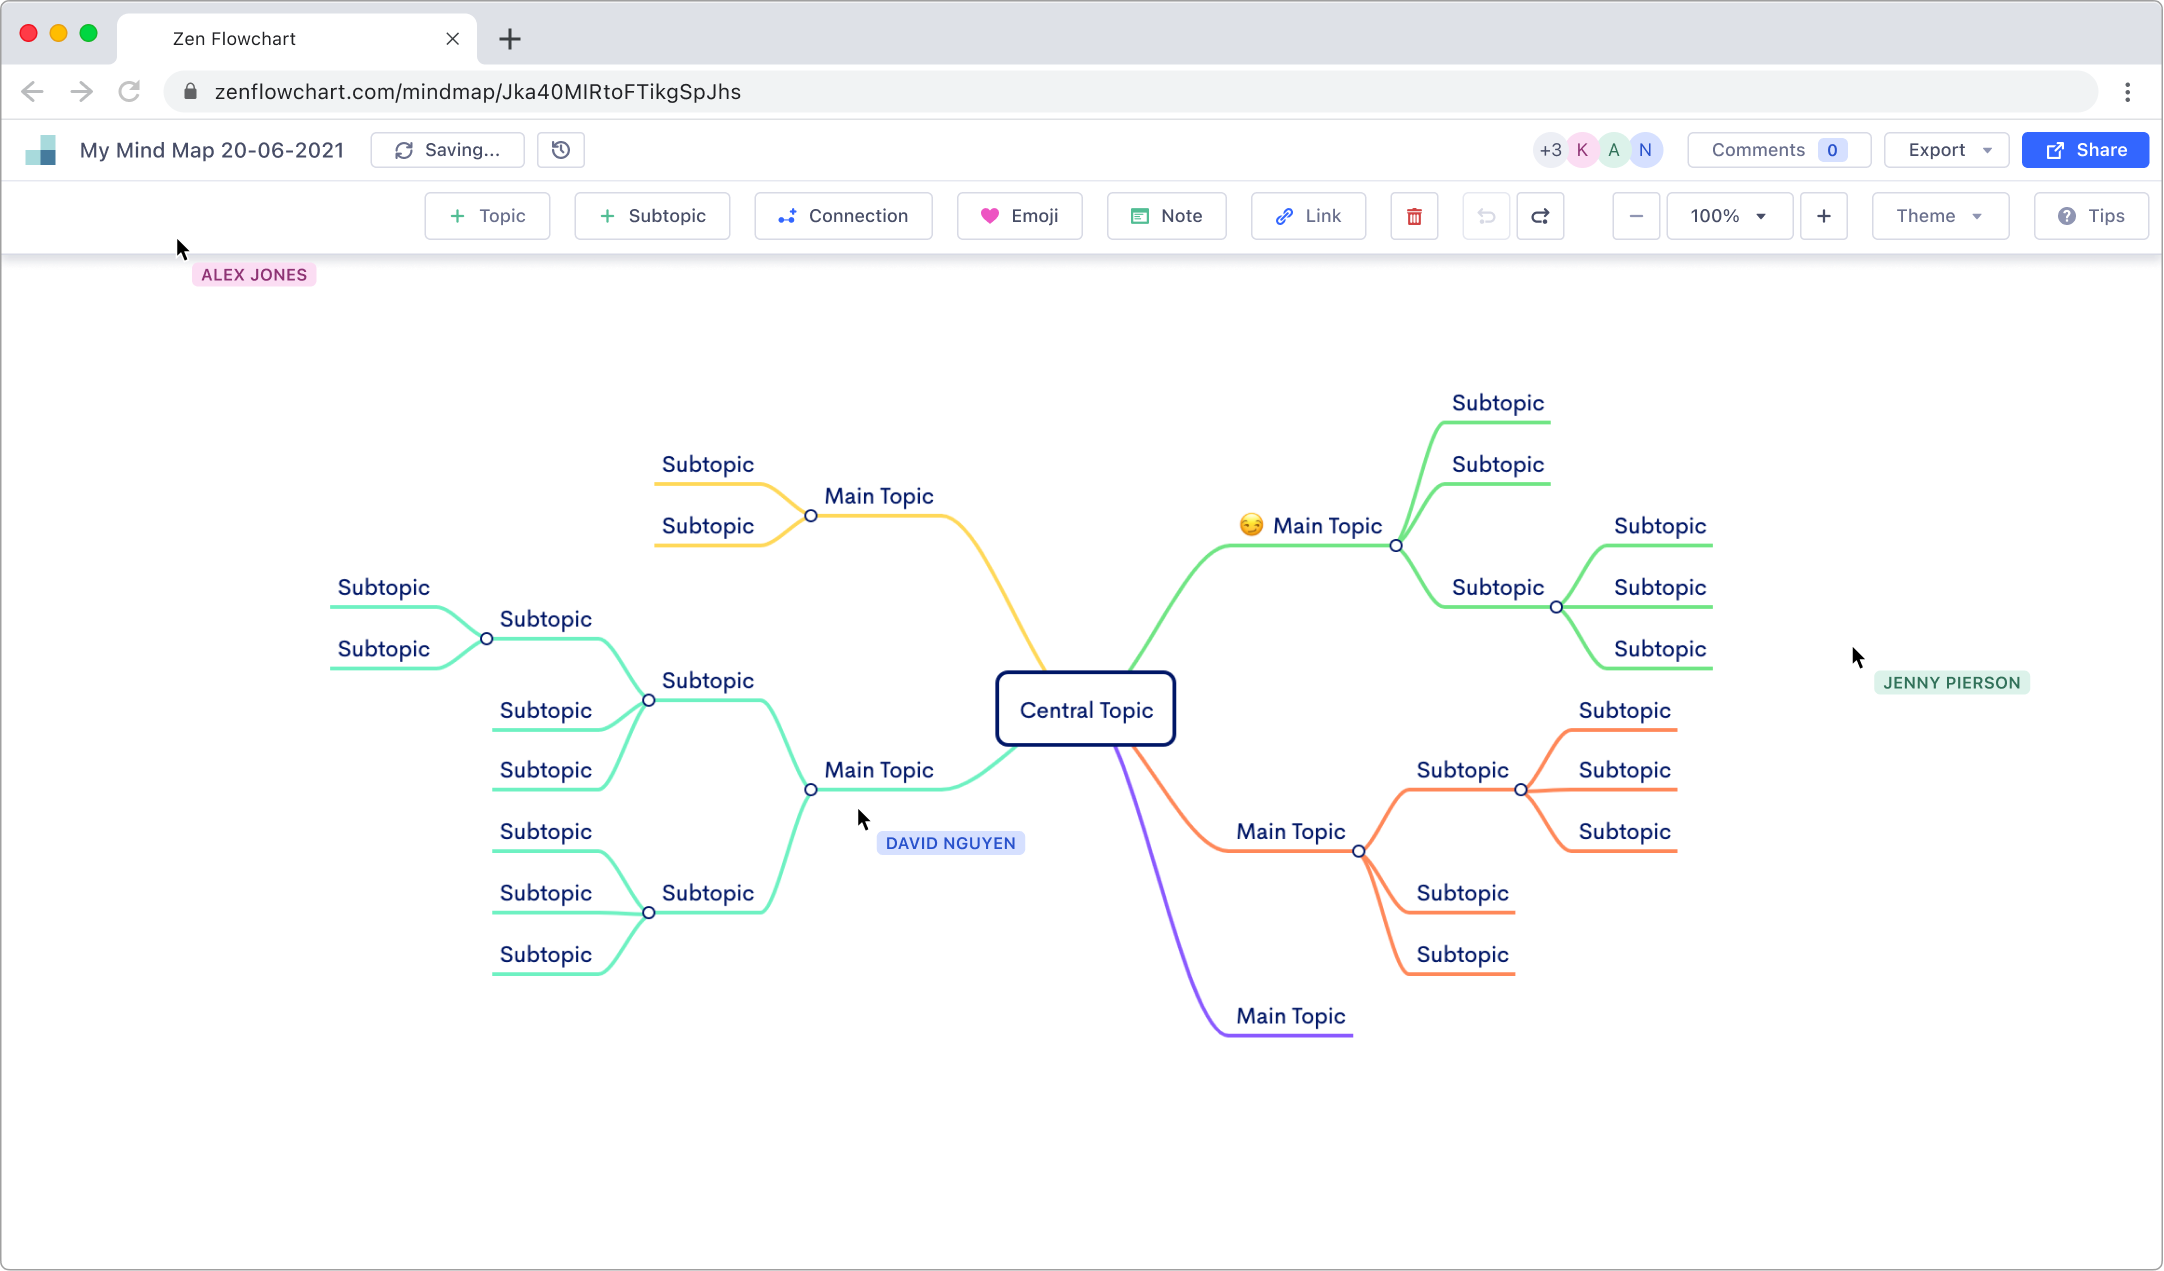Open the zoom percentage dropdown
The height and width of the screenshot is (1271, 2164).
pyautogui.click(x=1729, y=216)
